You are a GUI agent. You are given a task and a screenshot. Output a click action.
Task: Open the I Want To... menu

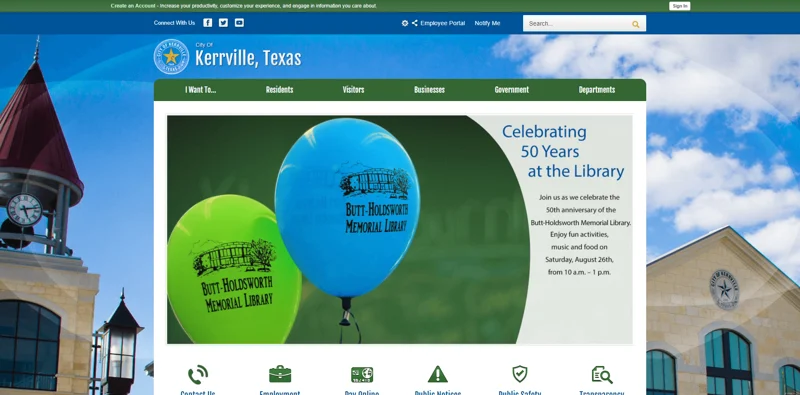[201, 90]
